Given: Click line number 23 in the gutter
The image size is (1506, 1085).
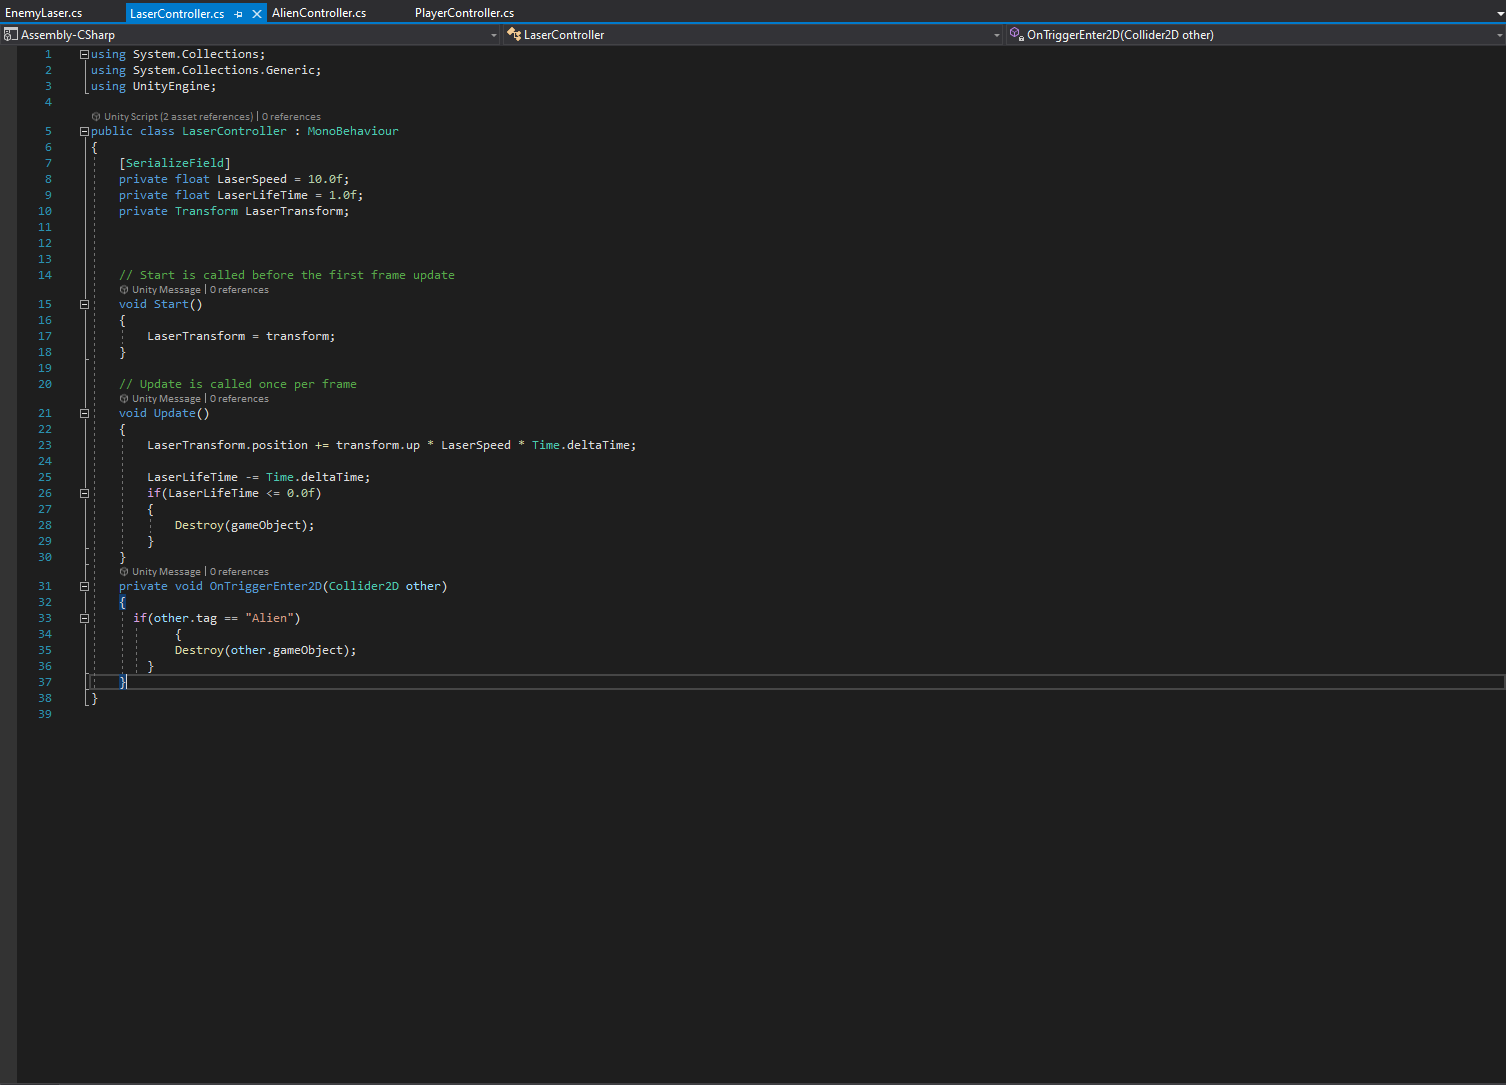Looking at the screenshot, I should click(45, 445).
